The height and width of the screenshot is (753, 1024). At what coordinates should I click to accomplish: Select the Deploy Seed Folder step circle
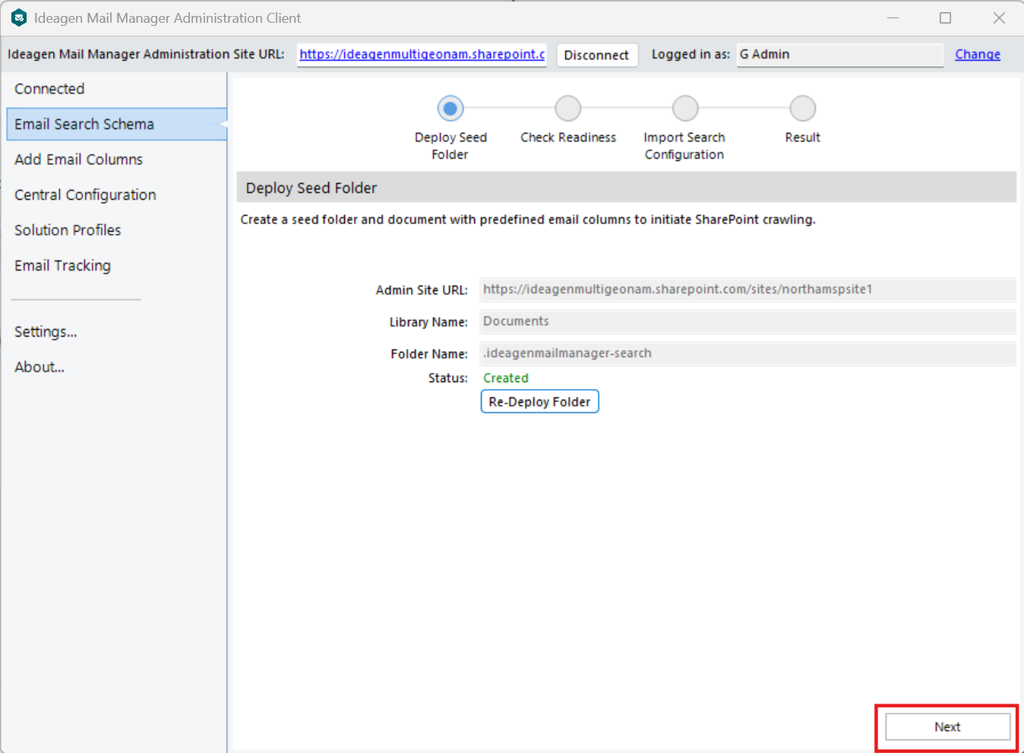[450, 108]
